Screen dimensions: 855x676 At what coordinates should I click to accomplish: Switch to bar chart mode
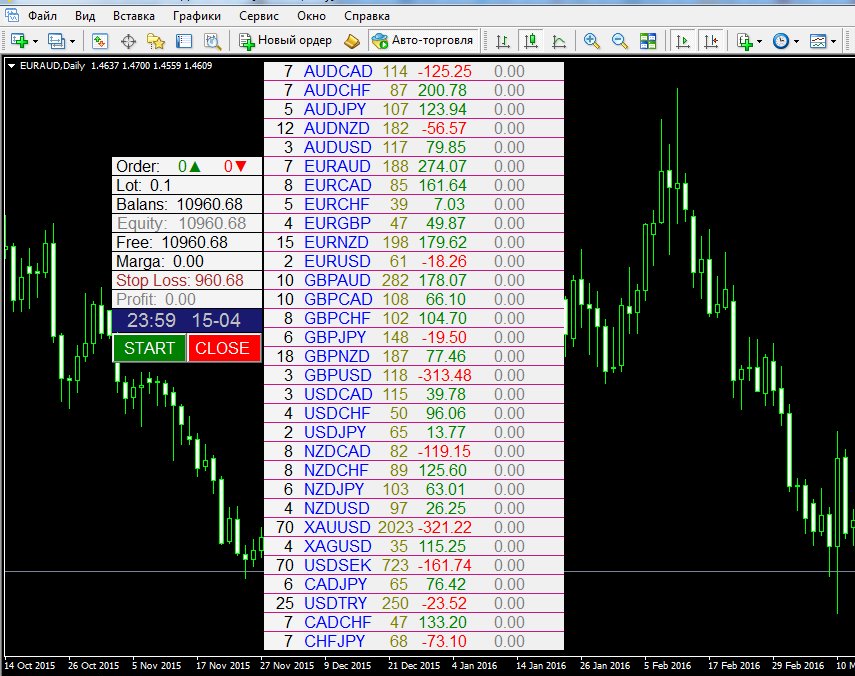coord(503,41)
